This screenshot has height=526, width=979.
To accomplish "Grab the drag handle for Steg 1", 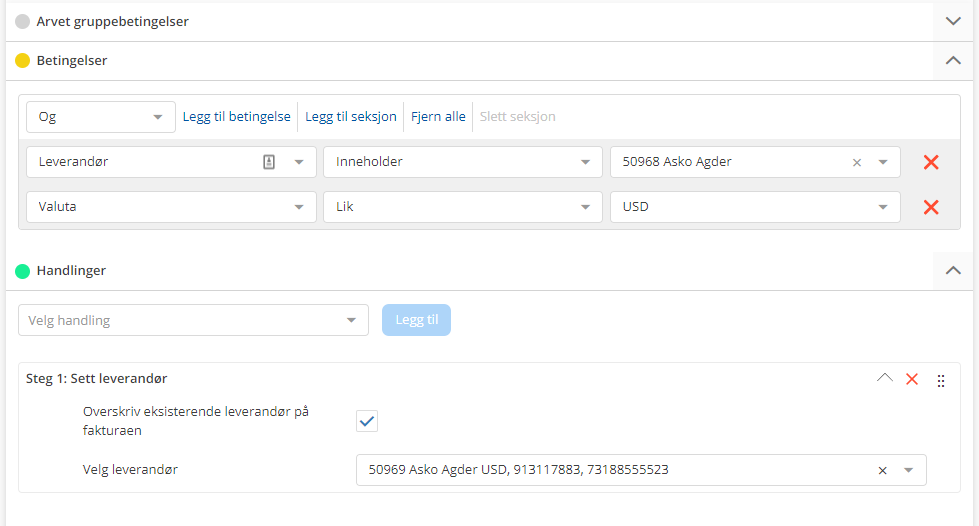I will (x=940, y=380).
